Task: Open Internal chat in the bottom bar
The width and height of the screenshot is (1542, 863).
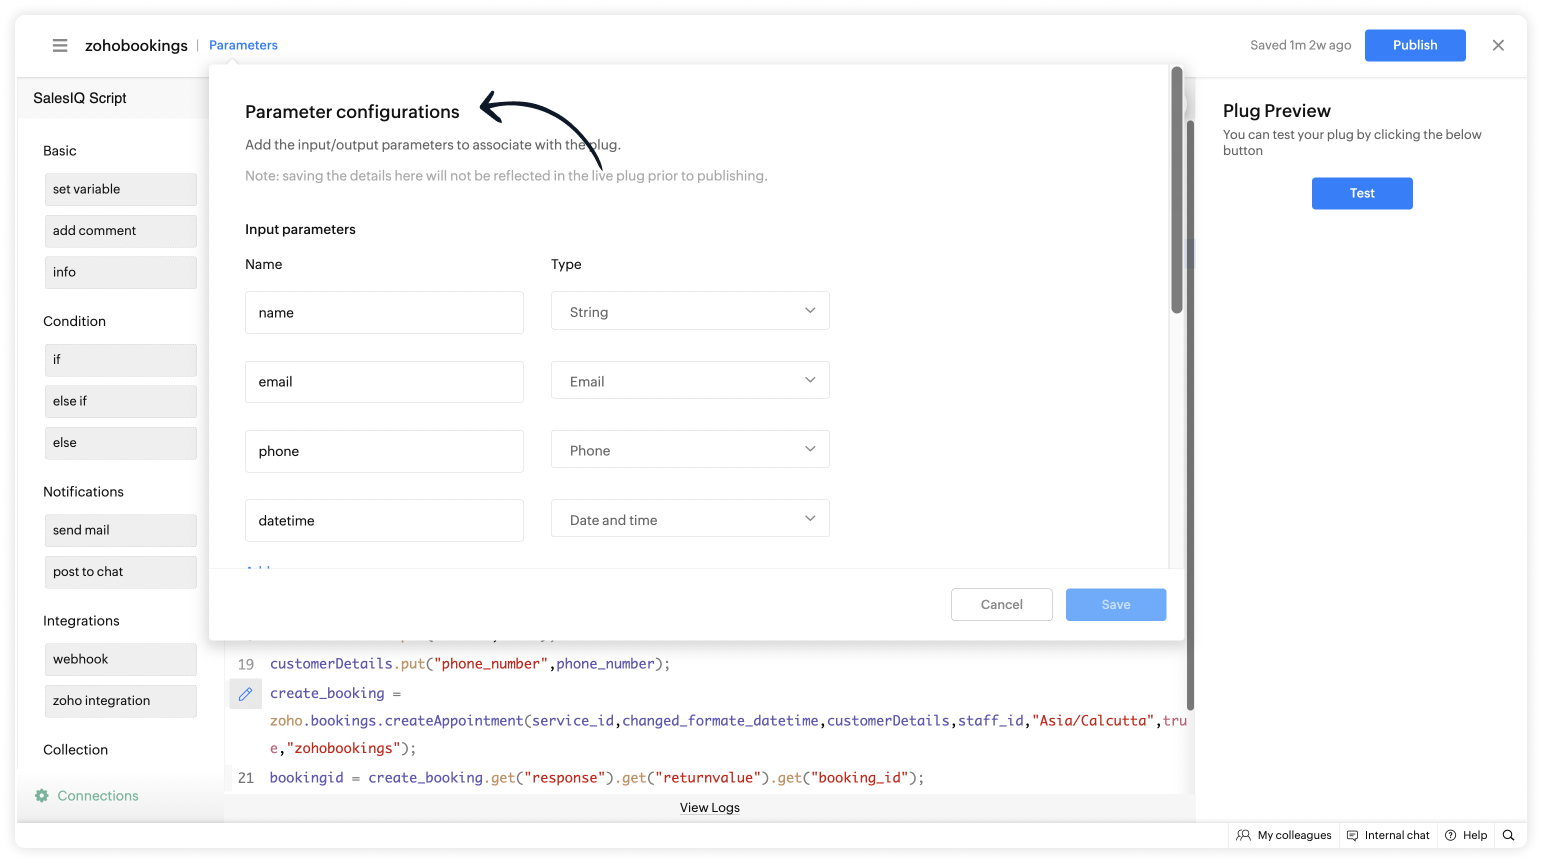Action: click(1388, 835)
